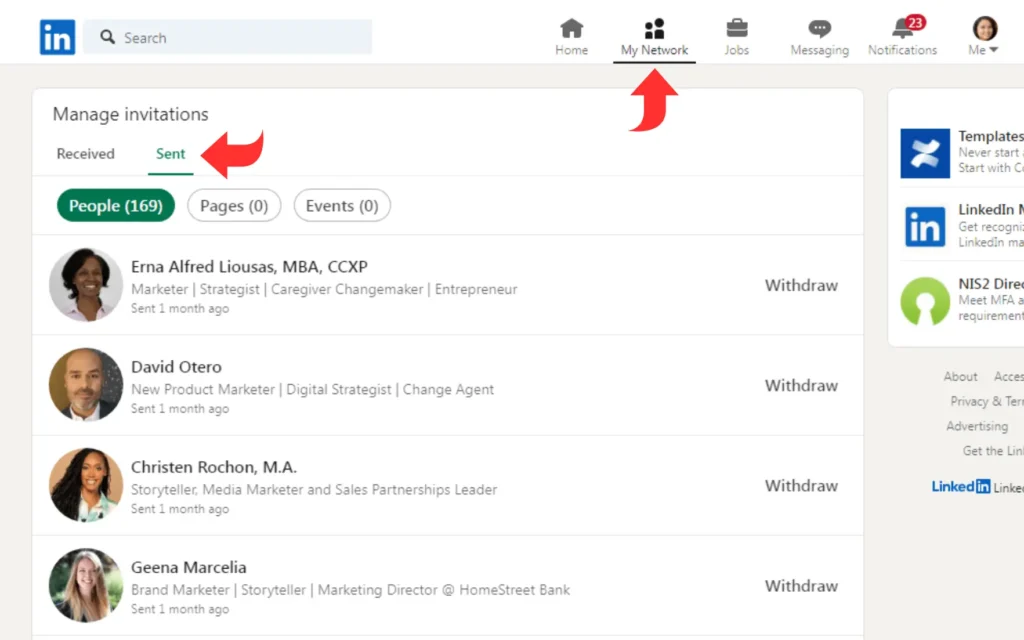Expand the Me profile dropdown

[984, 36]
